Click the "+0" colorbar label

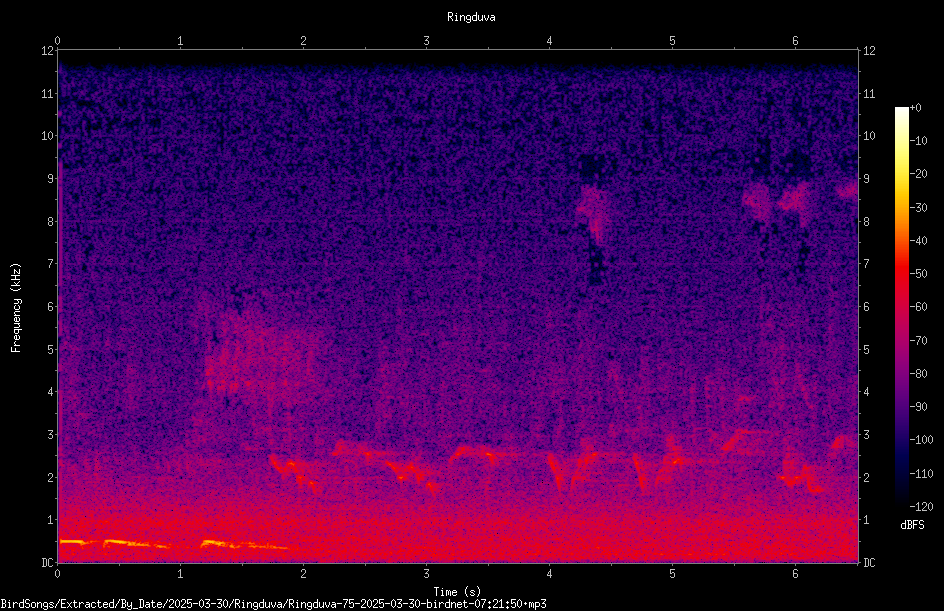point(915,108)
